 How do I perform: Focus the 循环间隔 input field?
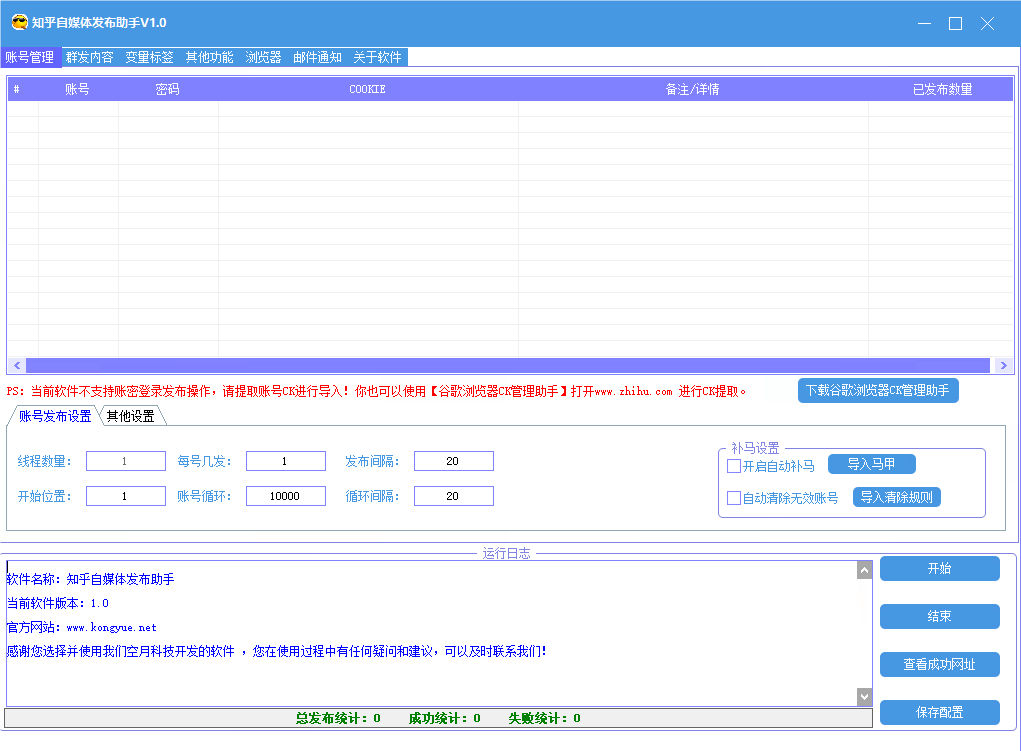coord(454,496)
